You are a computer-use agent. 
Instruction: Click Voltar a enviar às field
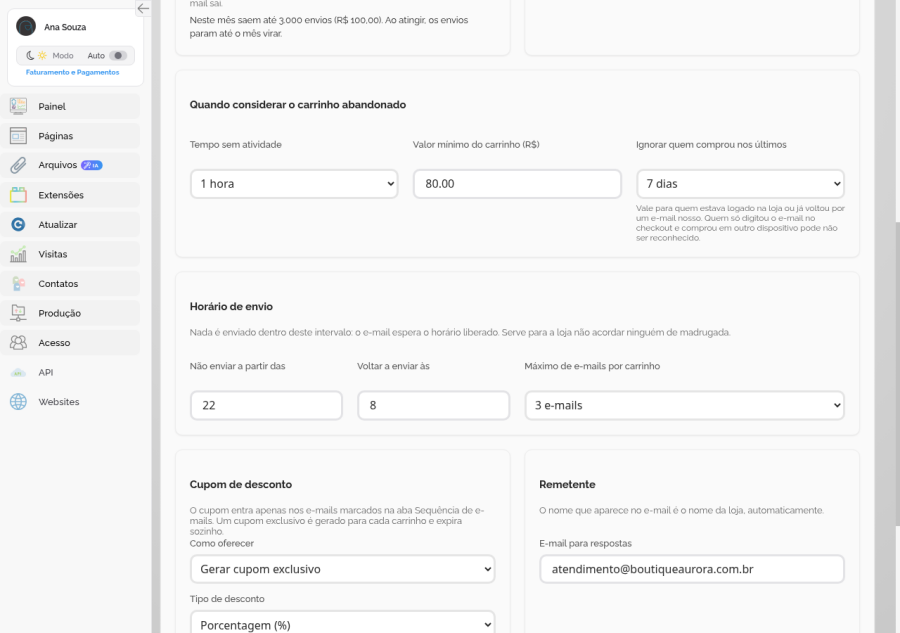433,405
